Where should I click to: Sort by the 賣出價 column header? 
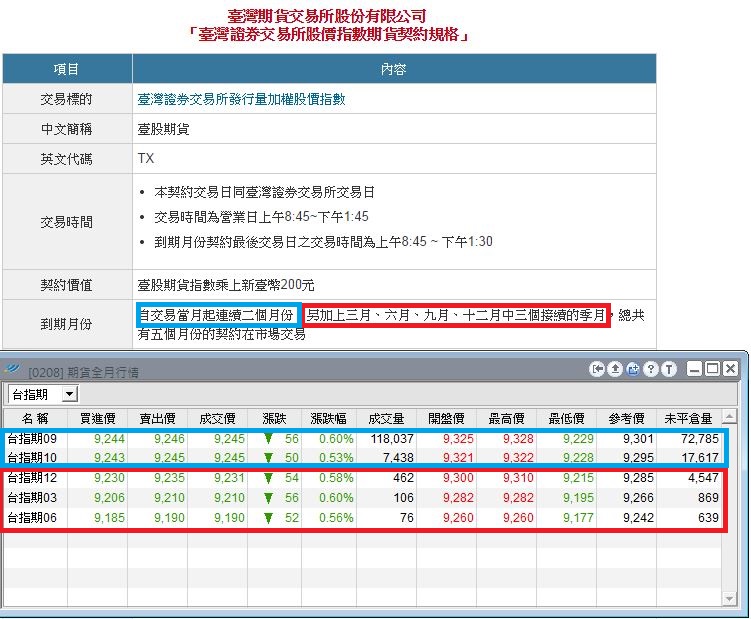pyautogui.click(x=157, y=418)
